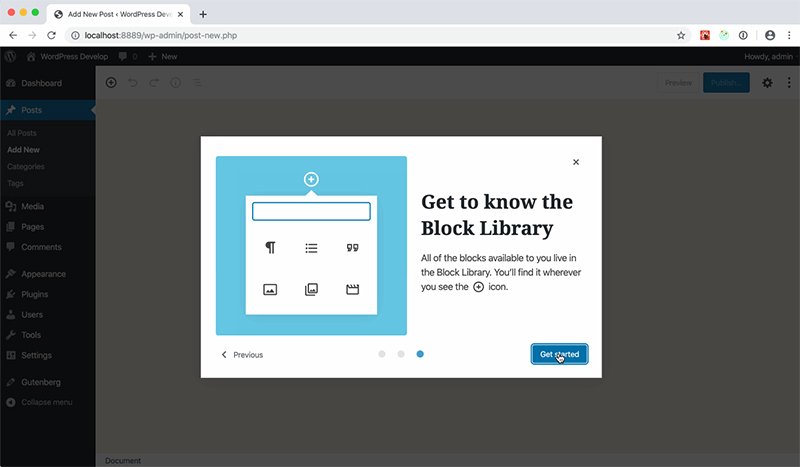Image resolution: width=800 pixels, height=467 pixels.
Task: Open the content structure info icon
Action: point(176,83)
